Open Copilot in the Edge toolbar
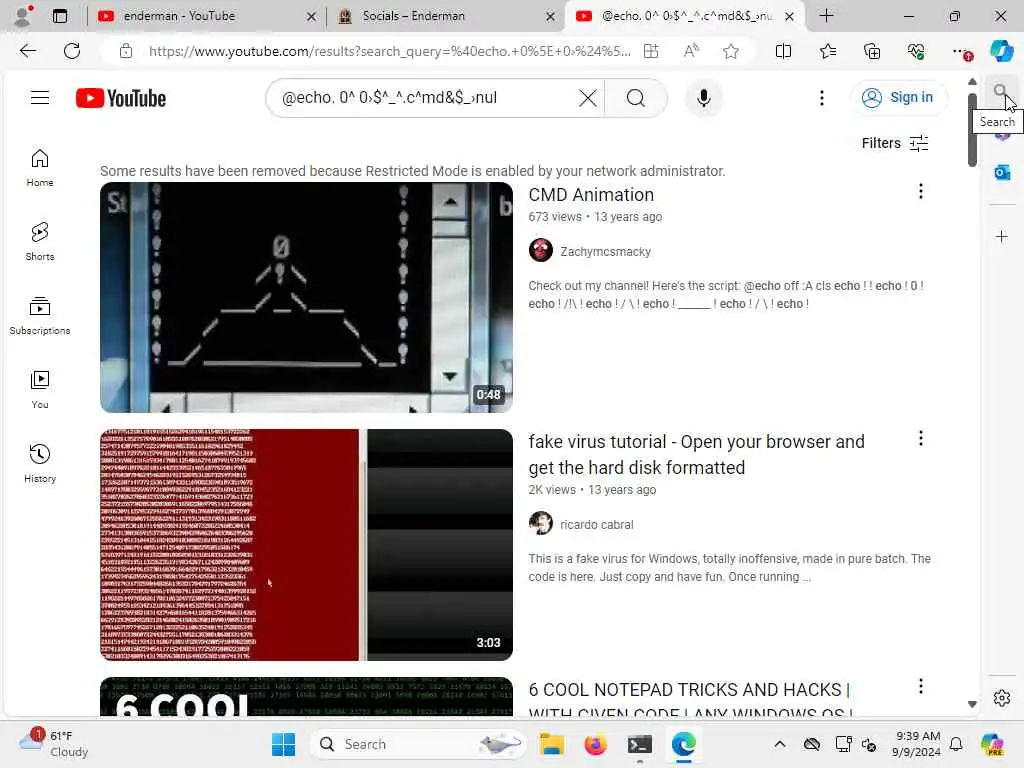Viewport: 1024px width, 768px height. click(1001, 51)
